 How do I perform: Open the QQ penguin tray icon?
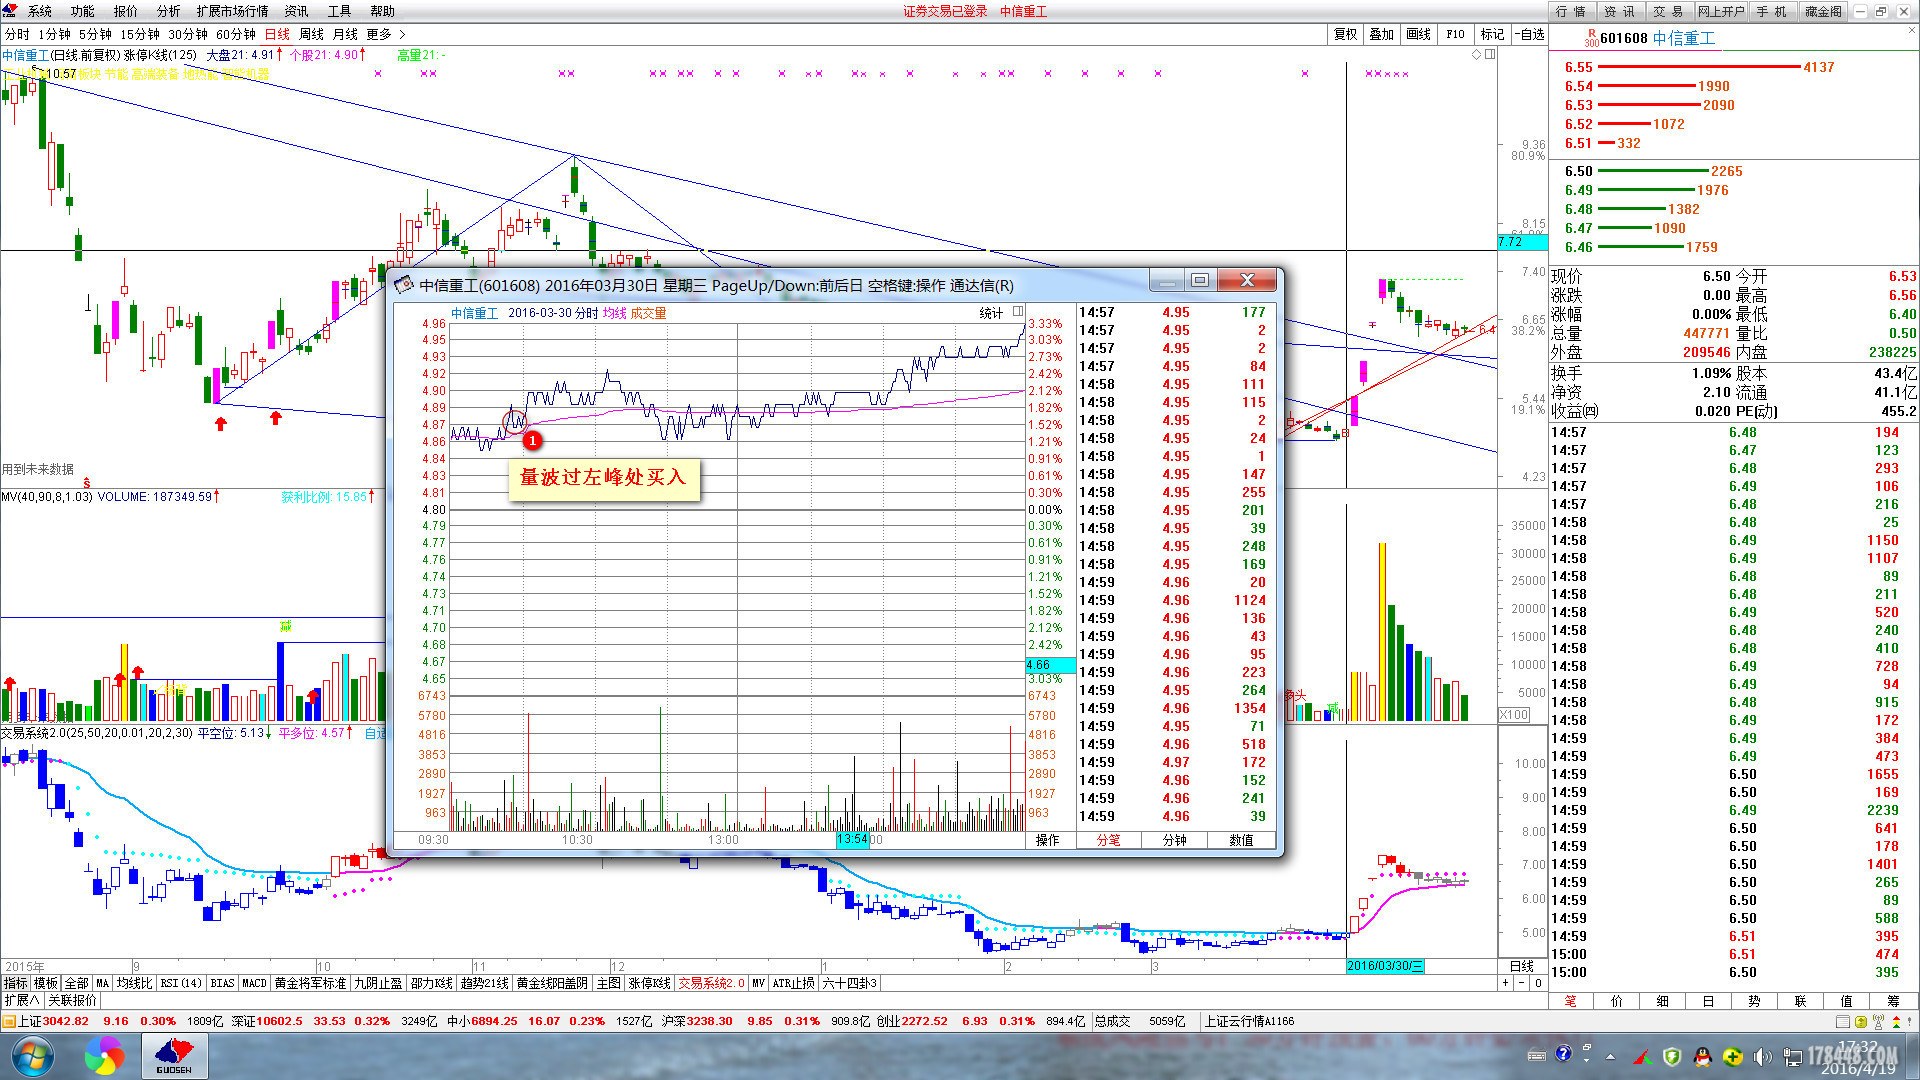[x=1702, y=1056]
